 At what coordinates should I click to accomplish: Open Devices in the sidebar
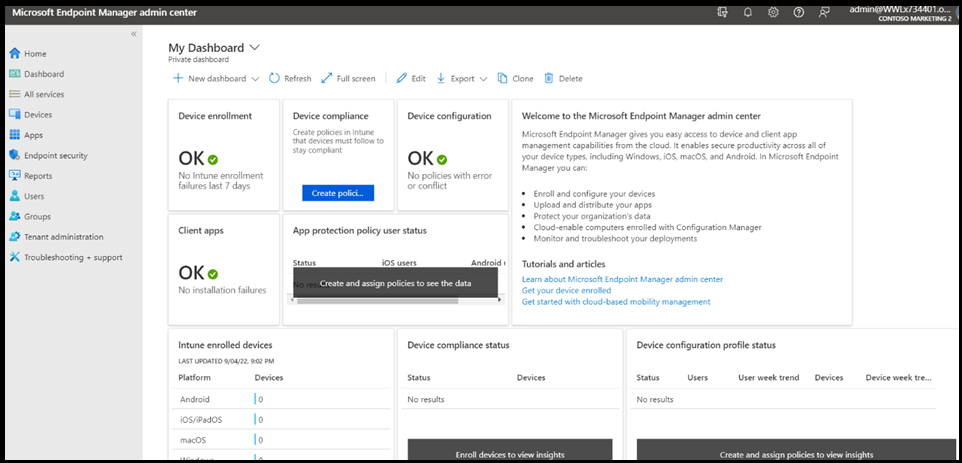[38, 114]
